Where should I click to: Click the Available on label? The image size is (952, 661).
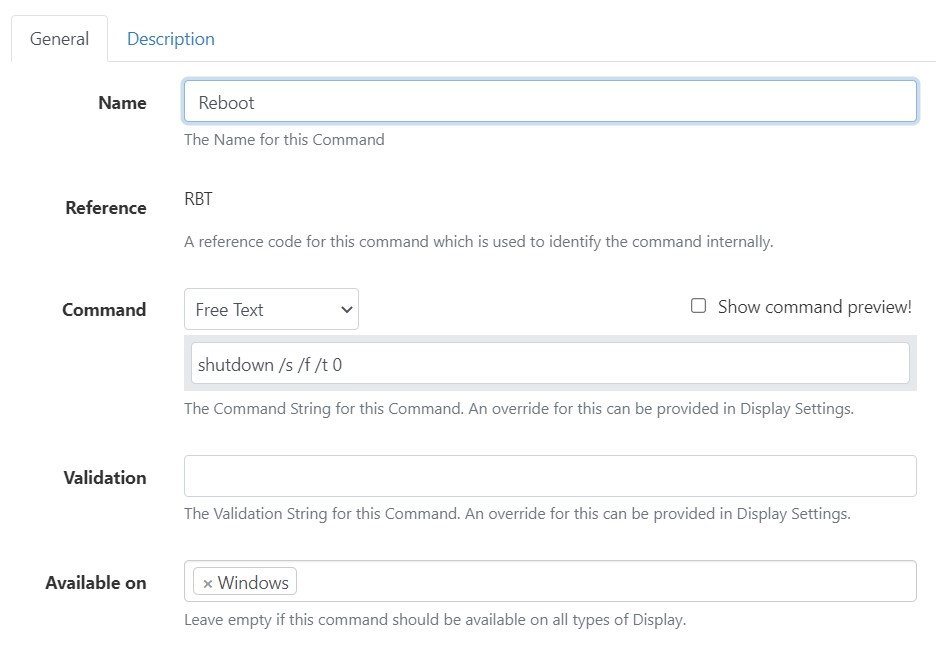(96, 583)
